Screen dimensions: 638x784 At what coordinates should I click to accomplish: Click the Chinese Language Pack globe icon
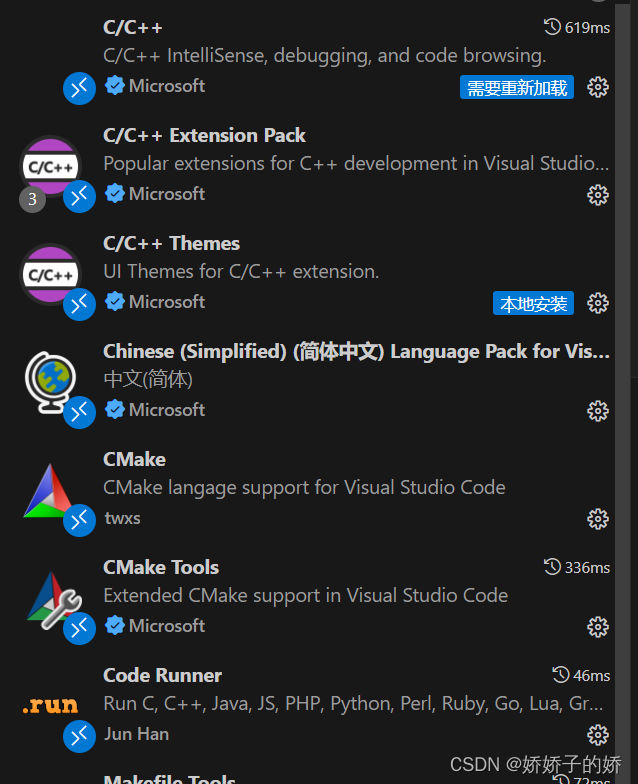click(x=50, y=381)
